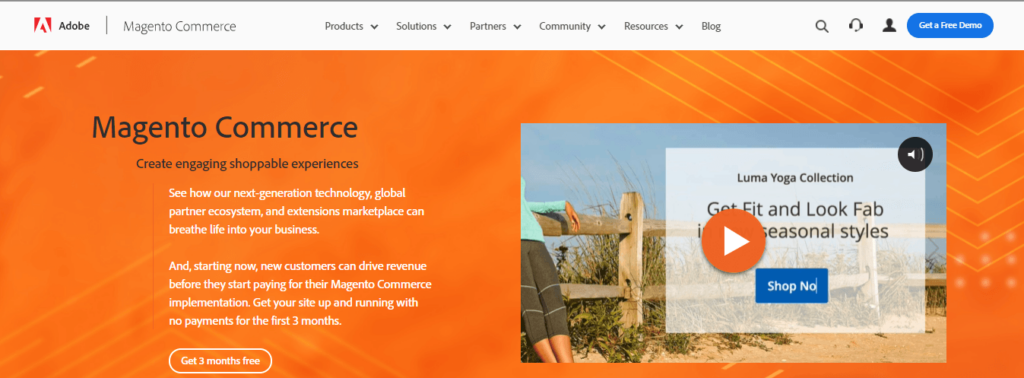Open the Solutions menu label

[416, 26]
